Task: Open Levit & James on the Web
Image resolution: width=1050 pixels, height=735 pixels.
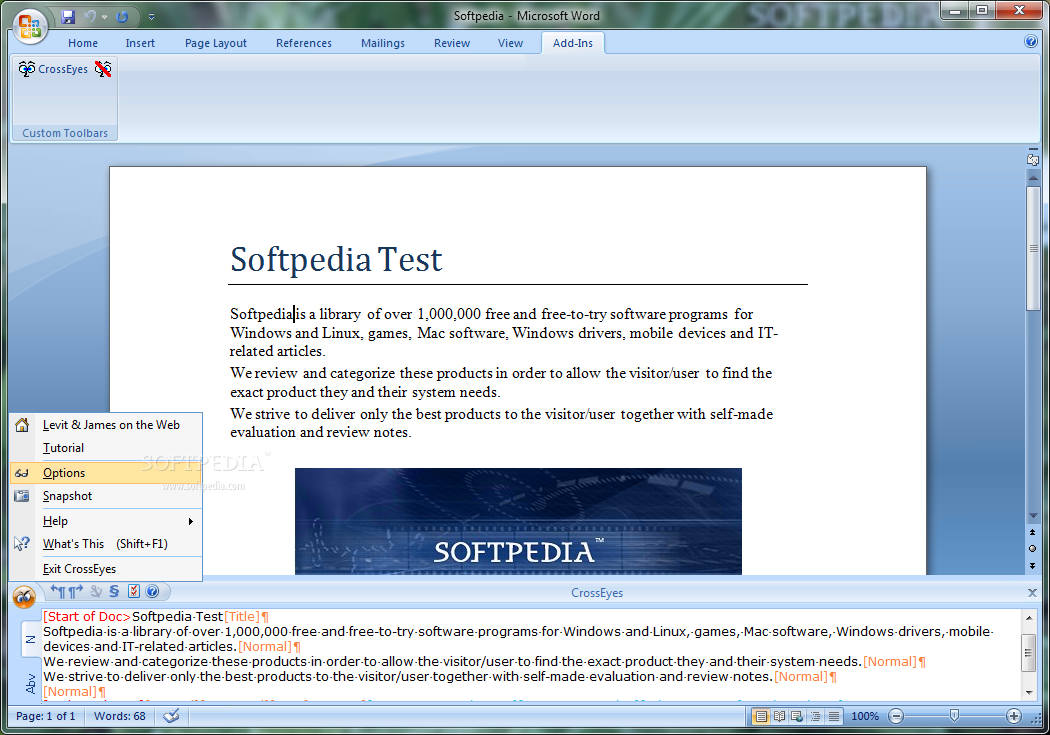Action: tap(106, 424)
